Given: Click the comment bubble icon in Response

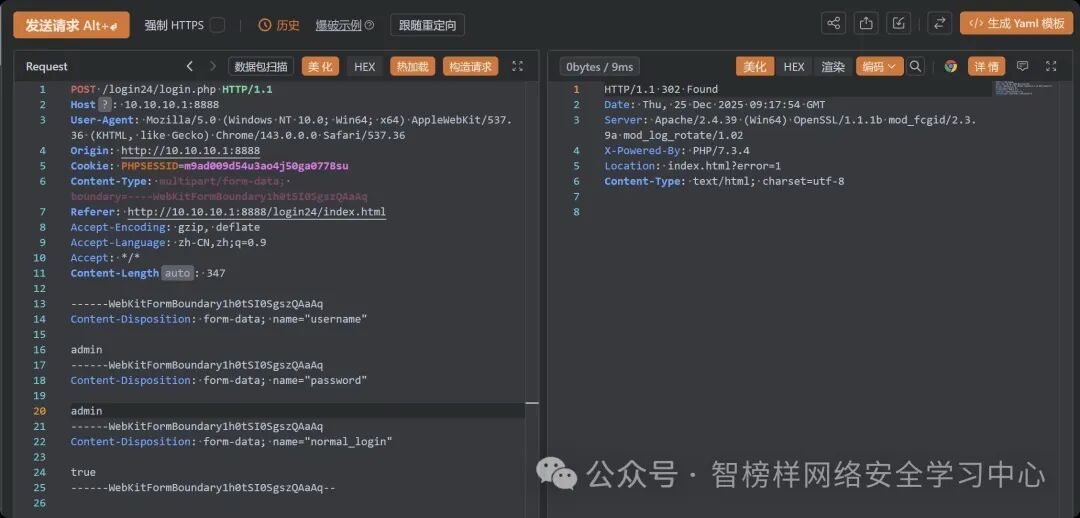Looking at the screenshot, I should (1023, 66).
